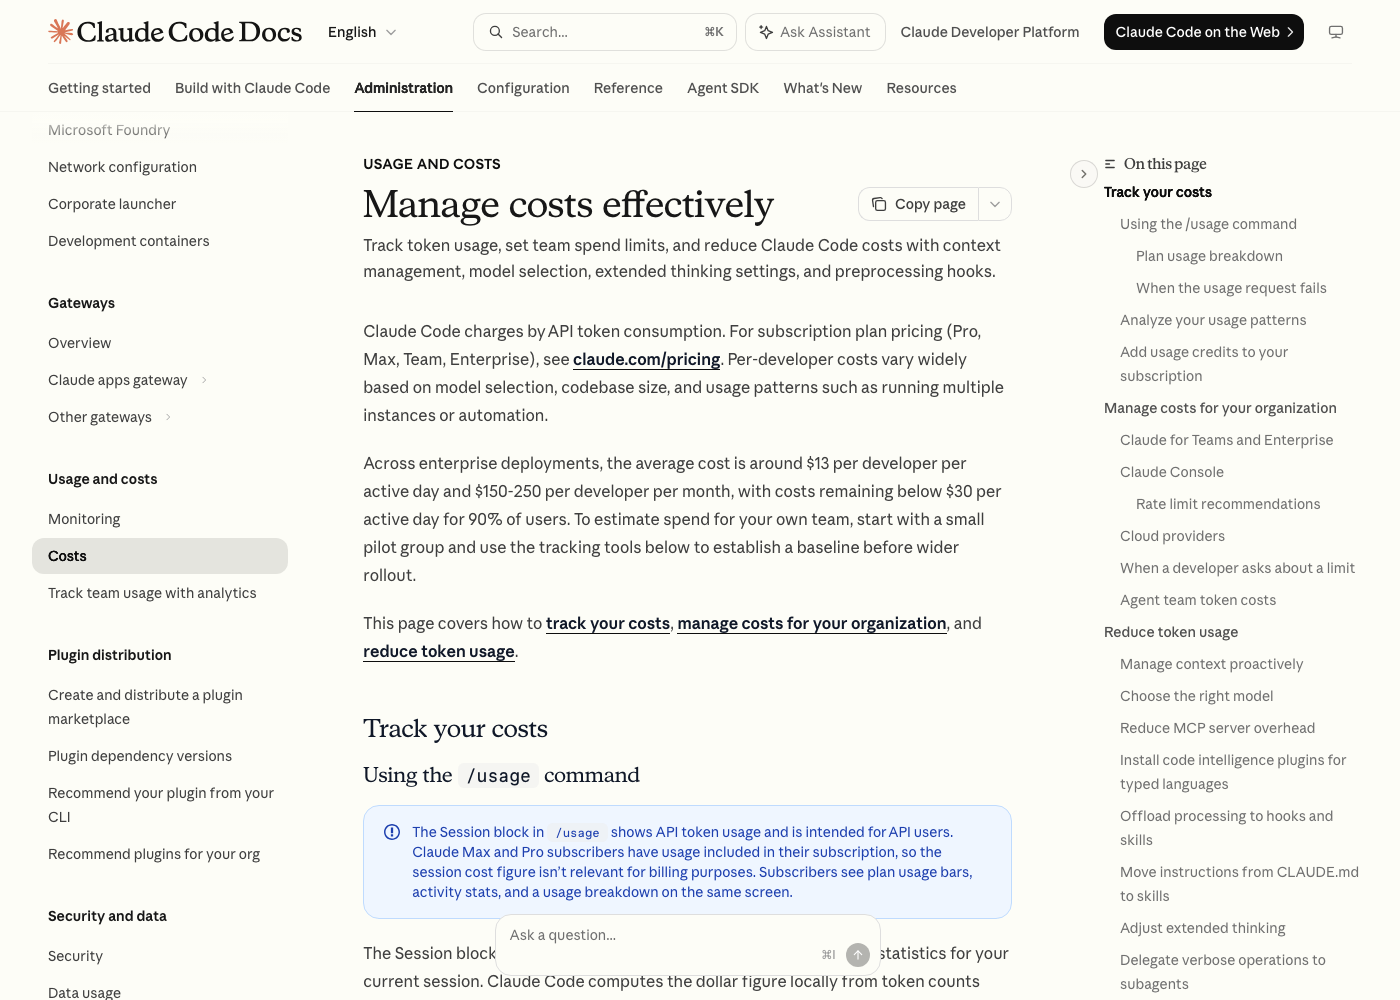Click the Copy page button
1400x1000 pixels.
(919, 204)
